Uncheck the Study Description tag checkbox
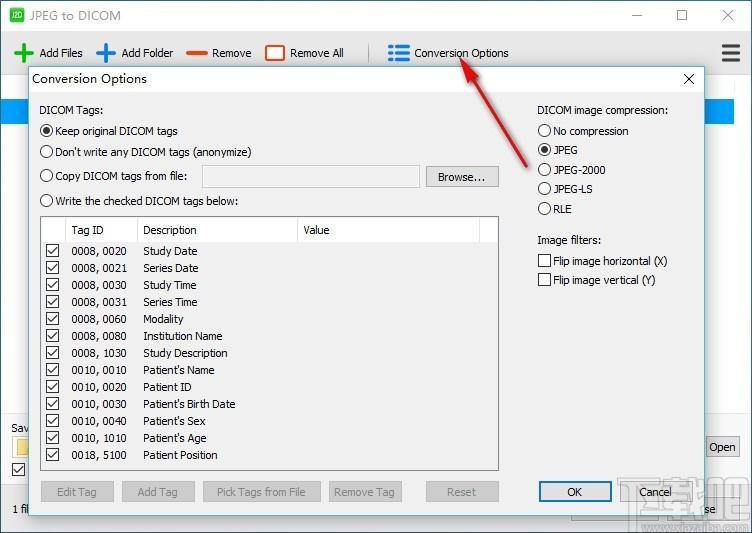 [53, 353]
